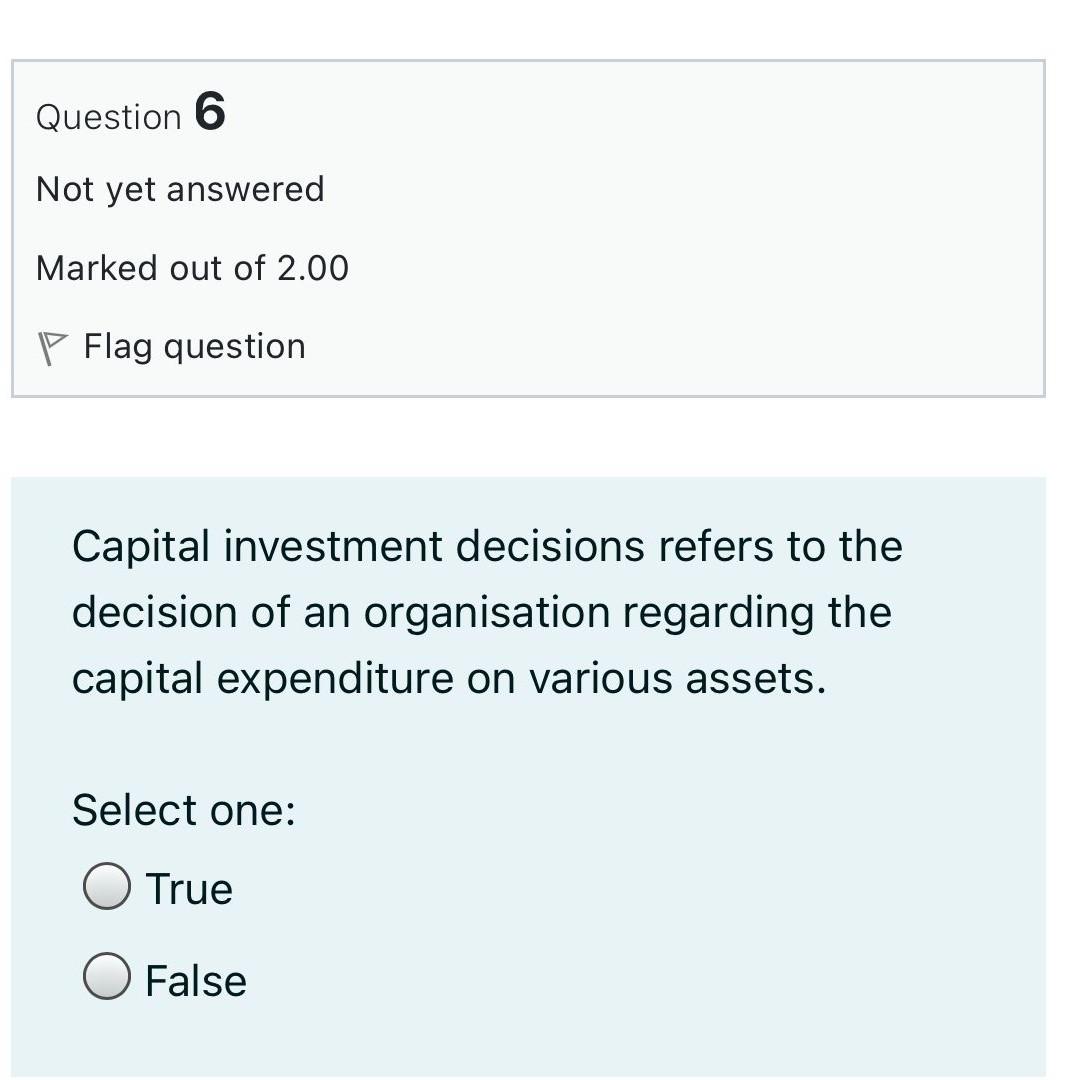1080x1080 pixels.
Task: Click the False answer label text
Action: coord(196,978)
